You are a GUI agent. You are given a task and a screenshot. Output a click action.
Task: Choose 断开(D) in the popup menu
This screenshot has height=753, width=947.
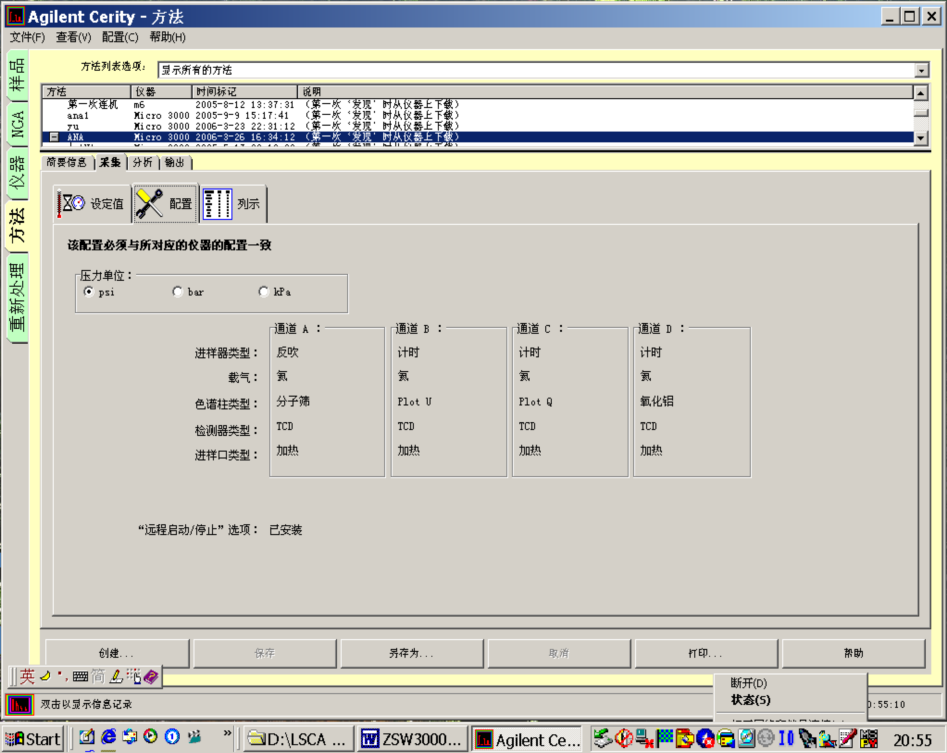(x=749, y=683)
